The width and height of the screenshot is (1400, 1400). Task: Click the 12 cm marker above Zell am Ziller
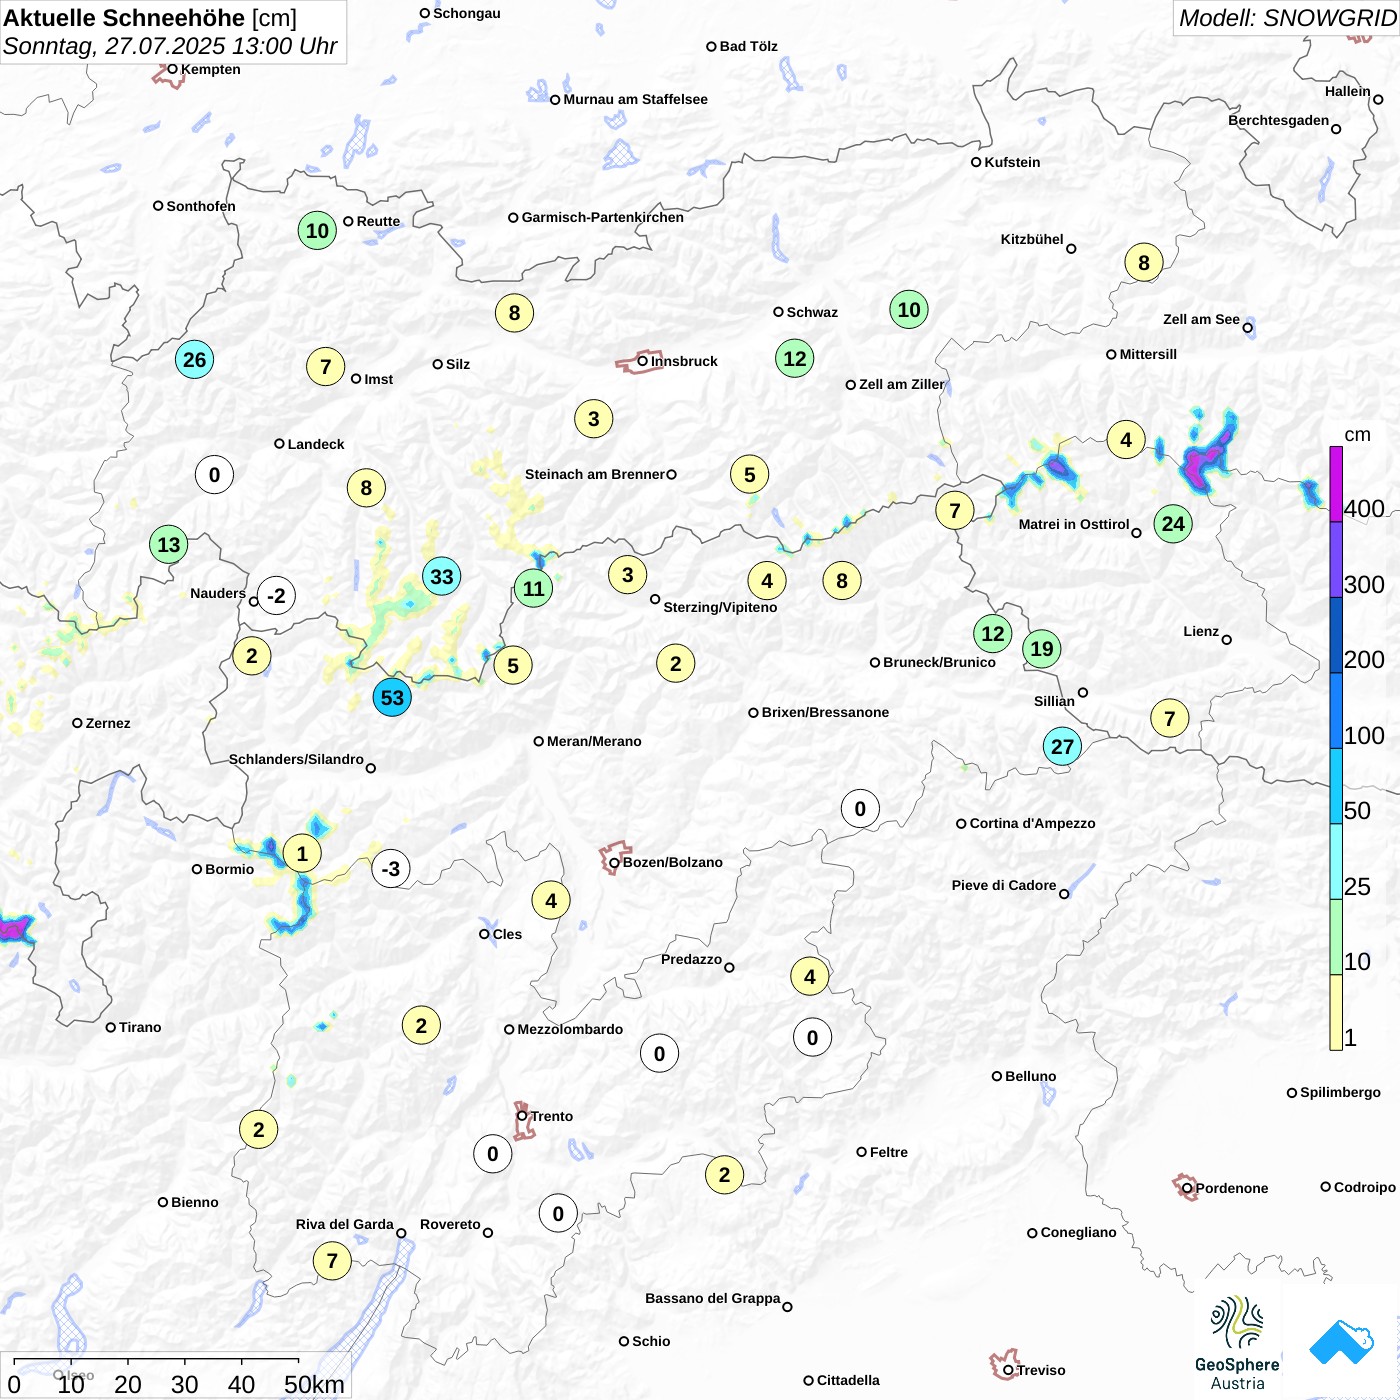[795, 359]
